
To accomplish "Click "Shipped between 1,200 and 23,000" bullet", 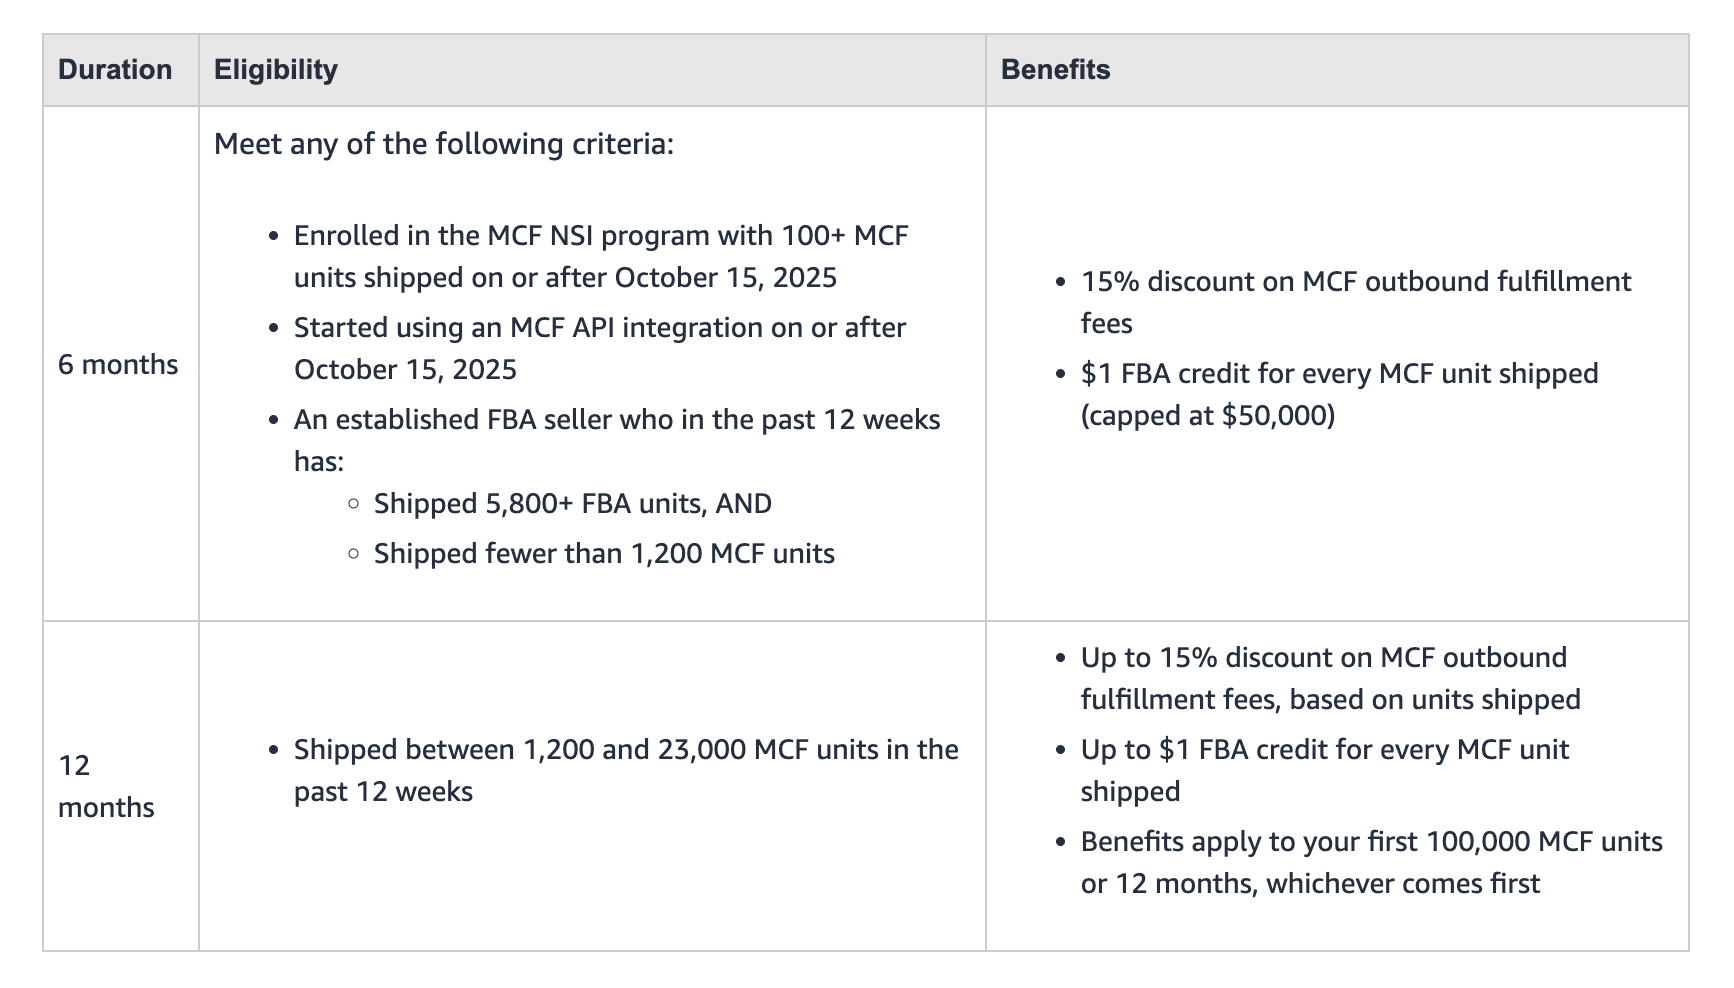I will [625, 750].
